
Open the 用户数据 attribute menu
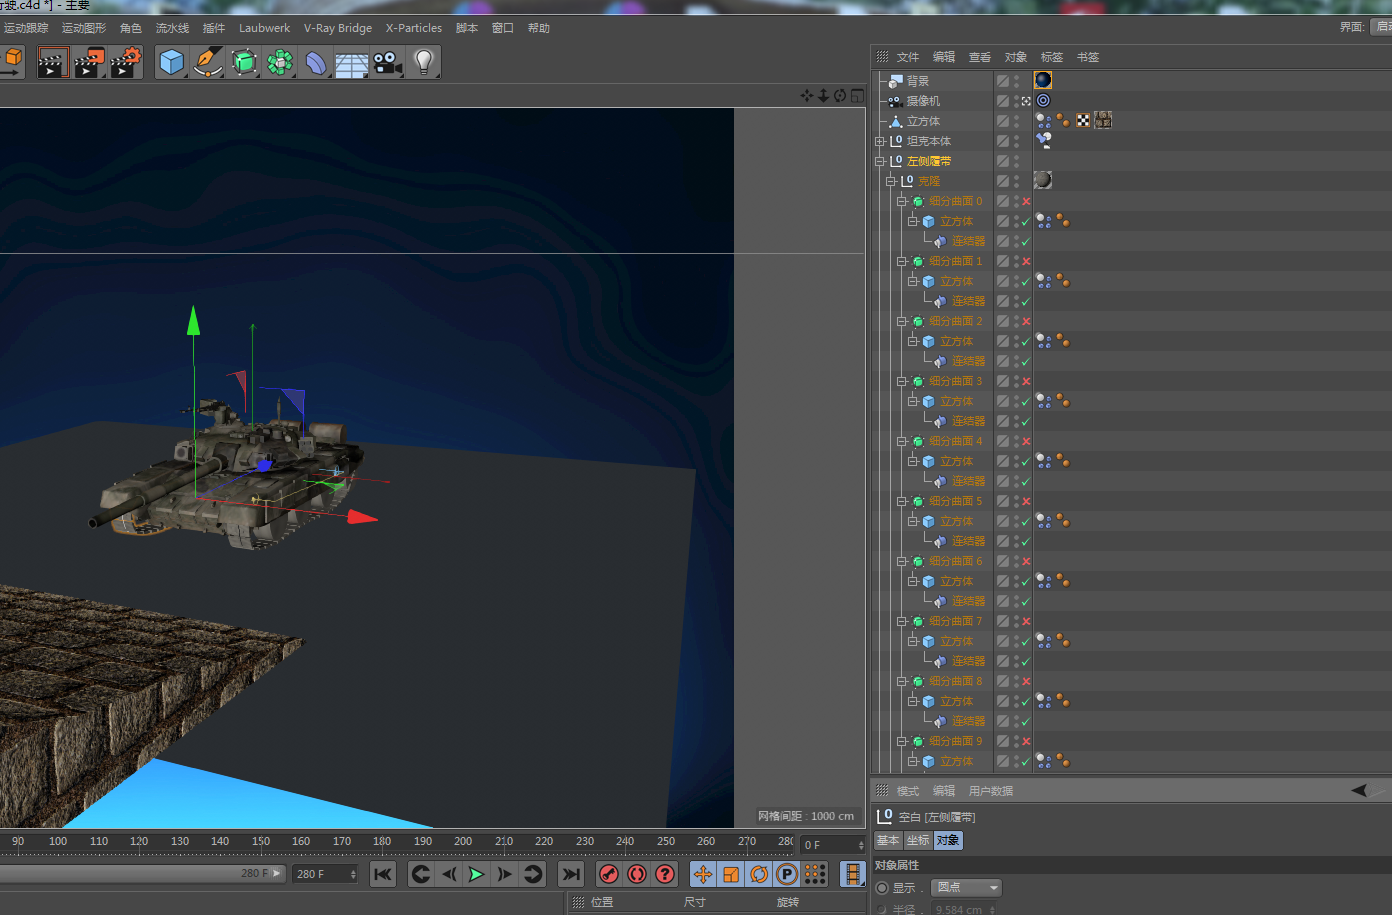(x=990, y=791)
